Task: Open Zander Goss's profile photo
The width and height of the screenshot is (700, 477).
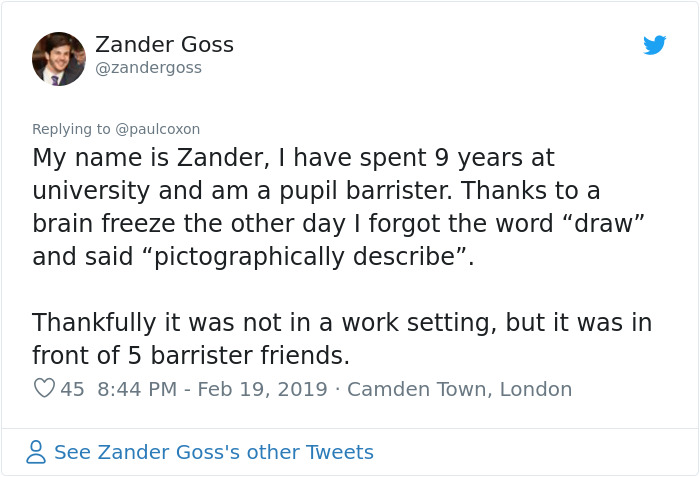Action: click(59, 58)
